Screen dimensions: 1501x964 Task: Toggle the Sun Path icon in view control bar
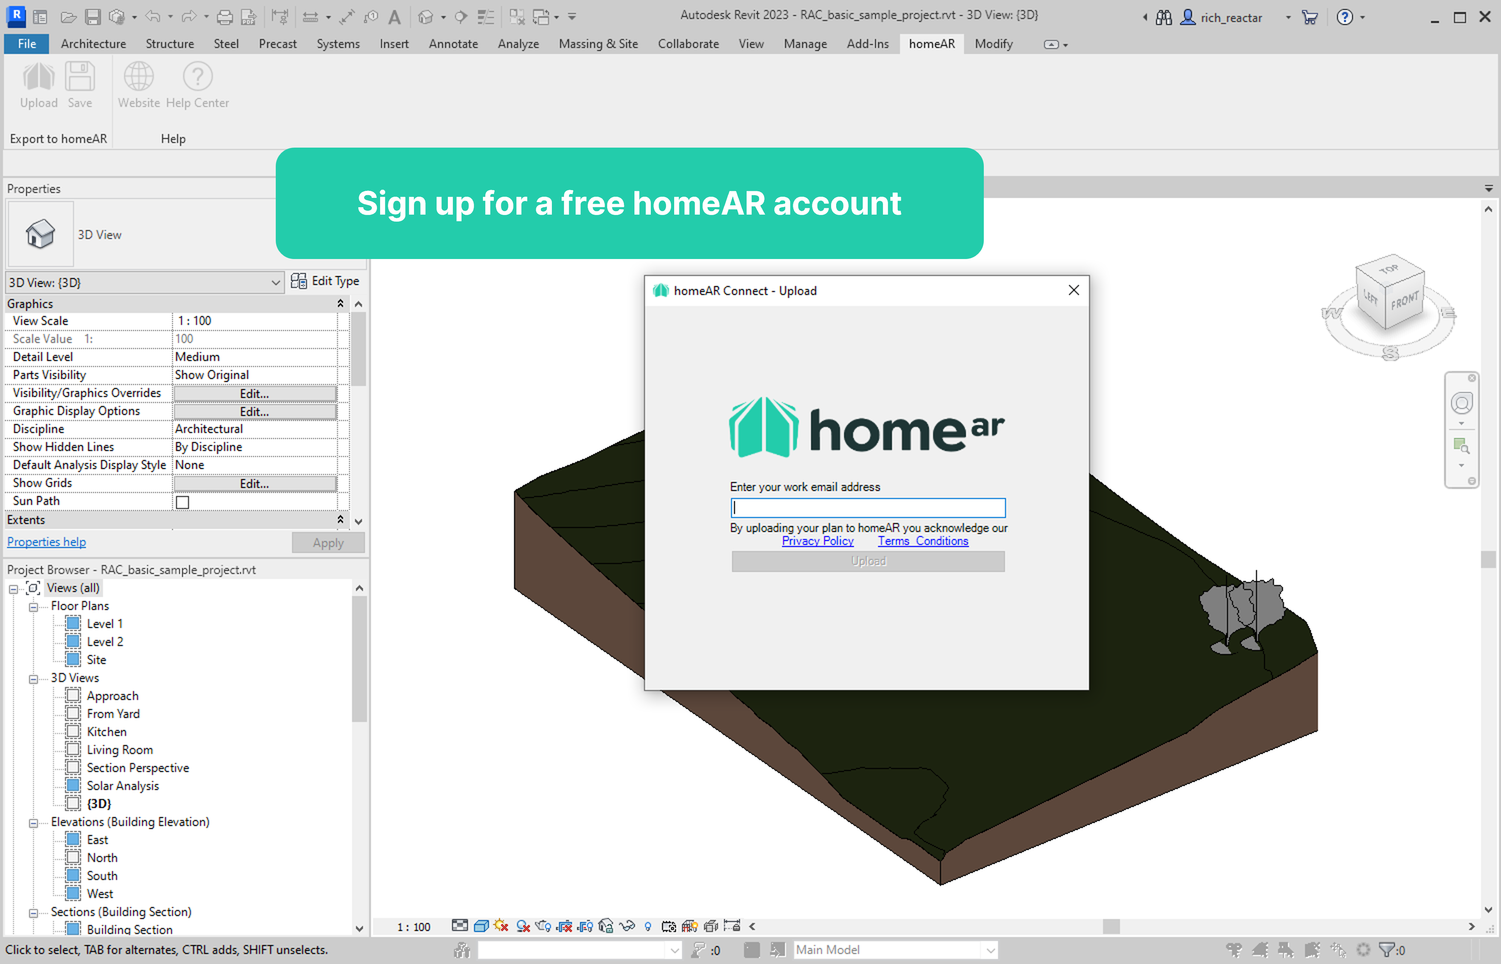[501, 926]
